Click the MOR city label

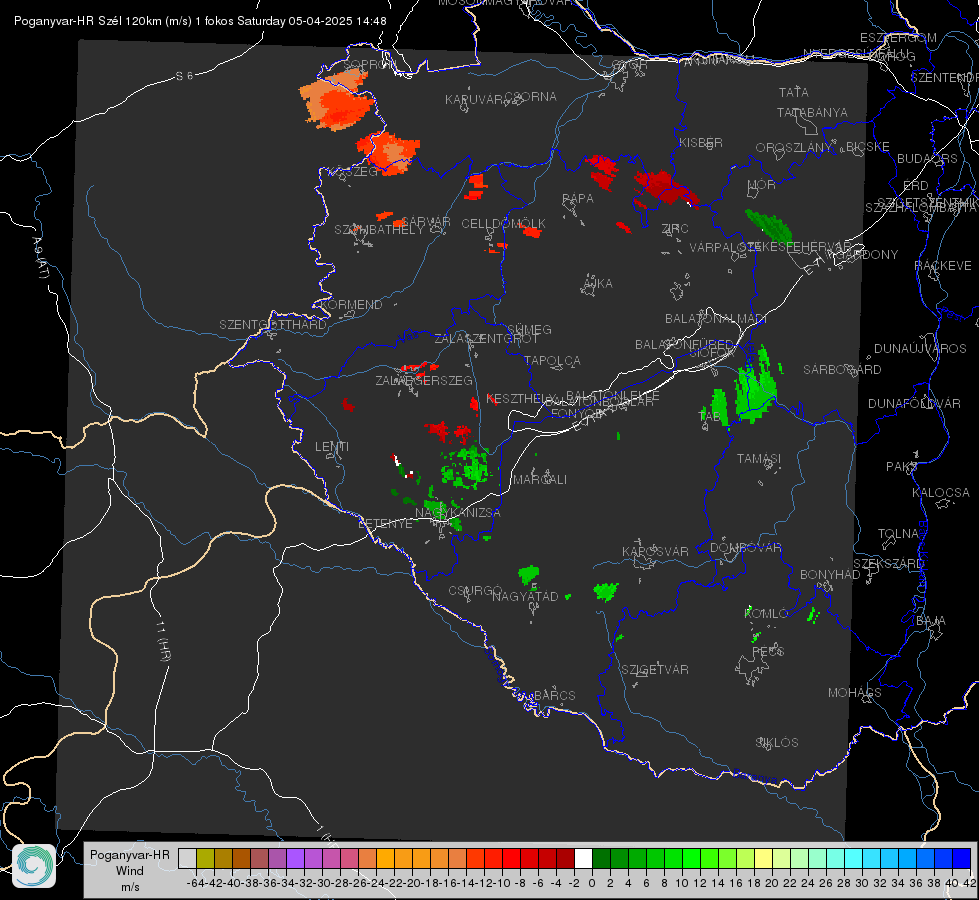click(x=762, y=184)
